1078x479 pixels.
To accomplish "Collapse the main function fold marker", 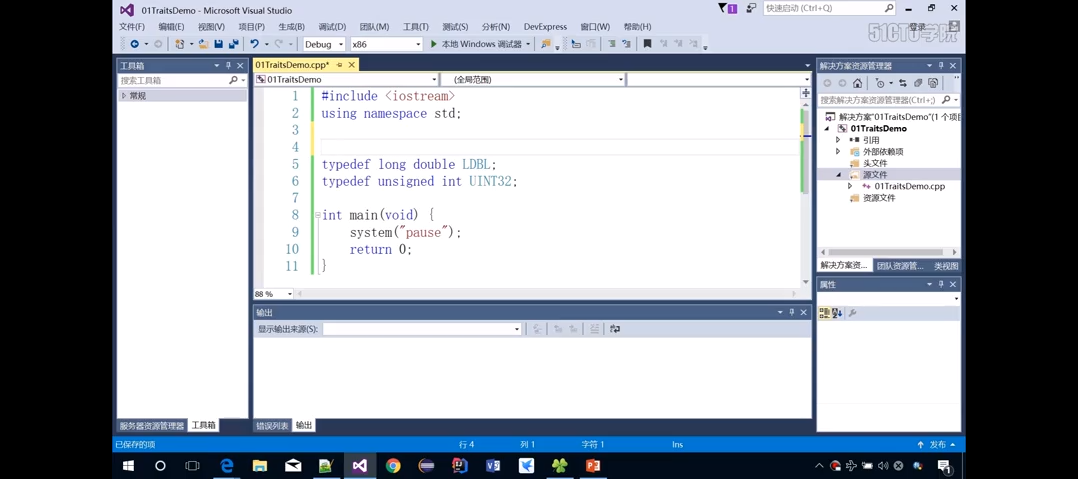I will click(318, 215).
